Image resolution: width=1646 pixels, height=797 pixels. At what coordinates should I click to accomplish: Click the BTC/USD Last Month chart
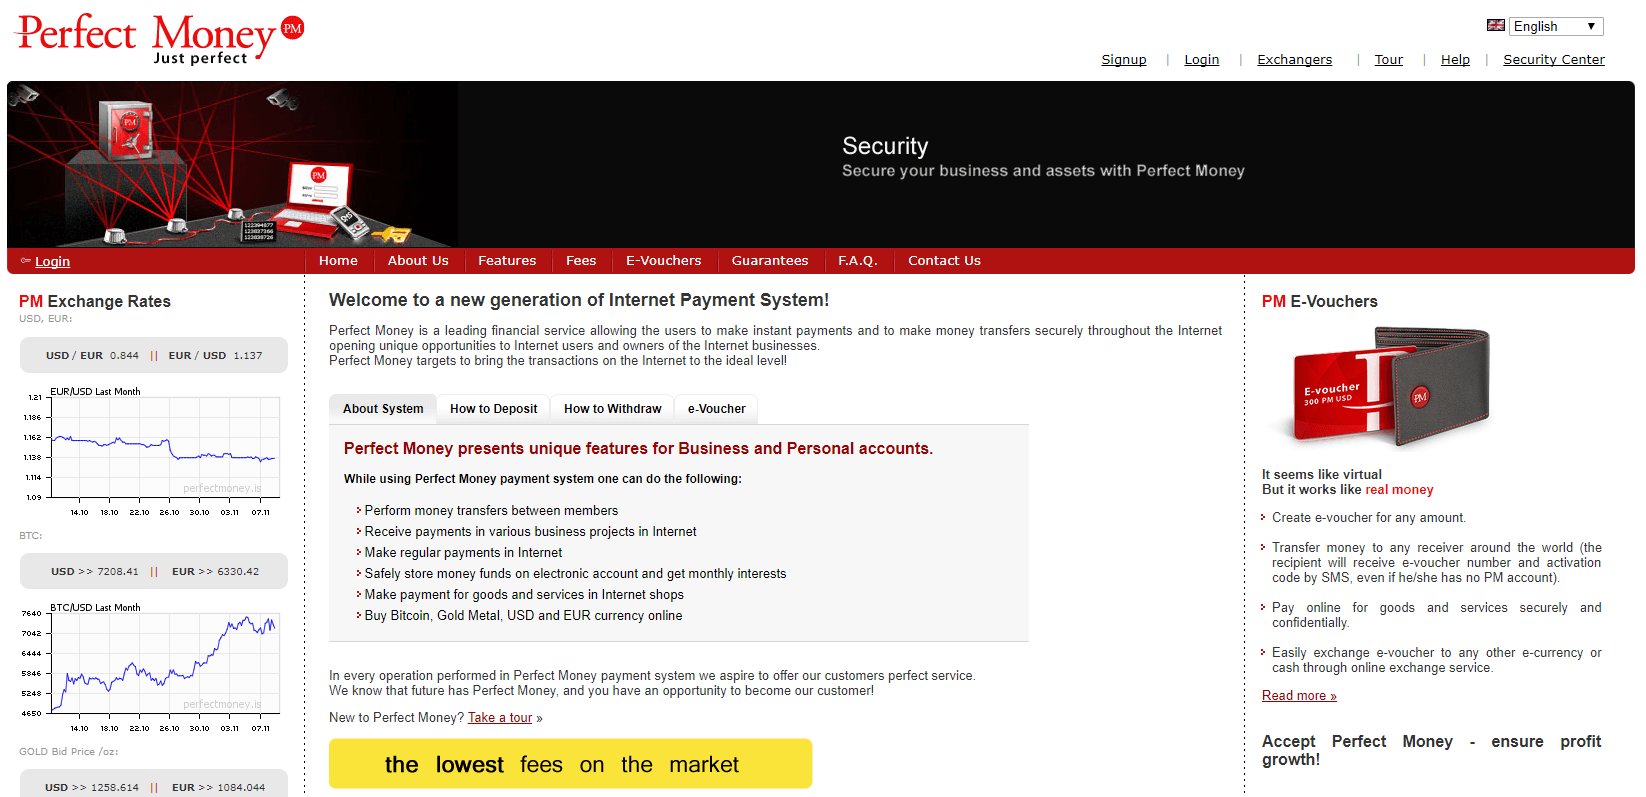click(150, 668)
